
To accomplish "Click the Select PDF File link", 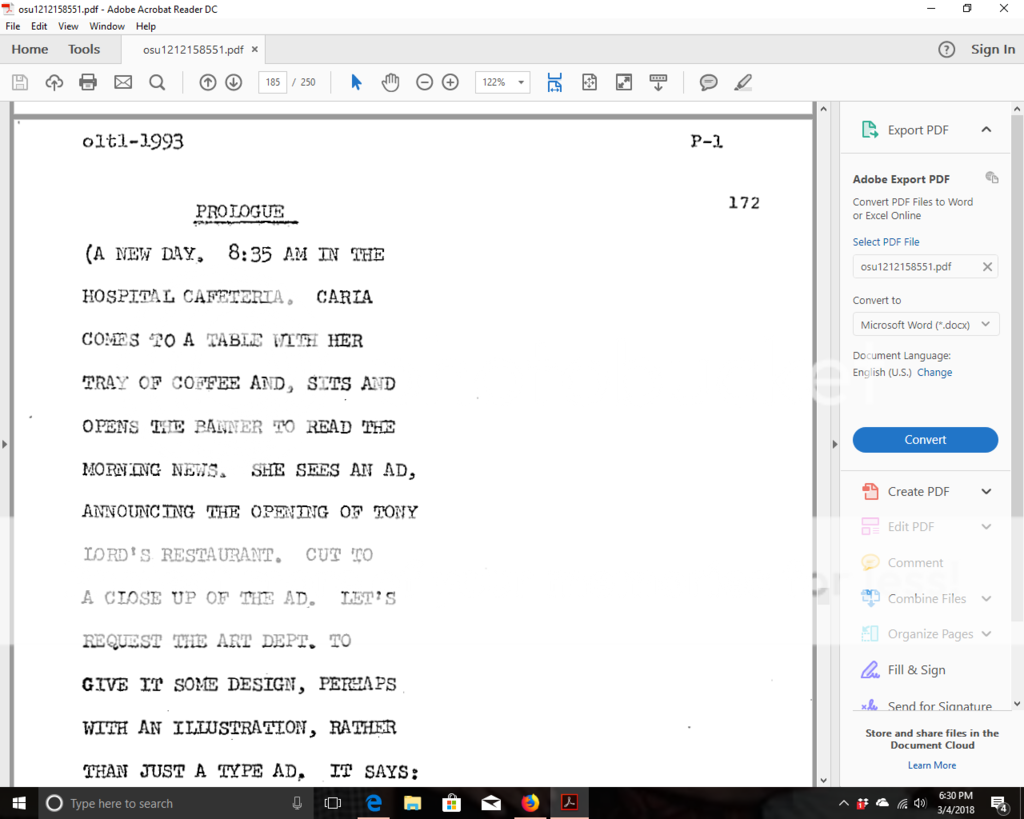I will tap(886, 241).
